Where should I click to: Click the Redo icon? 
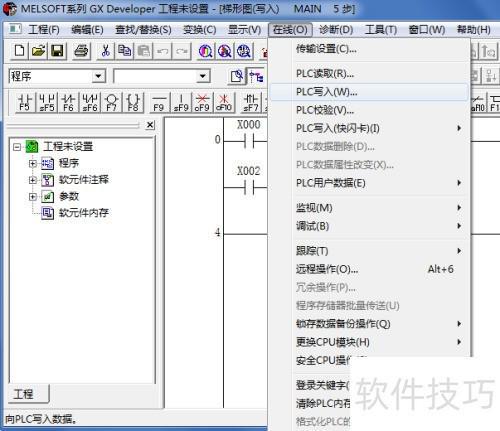[182, 51]
